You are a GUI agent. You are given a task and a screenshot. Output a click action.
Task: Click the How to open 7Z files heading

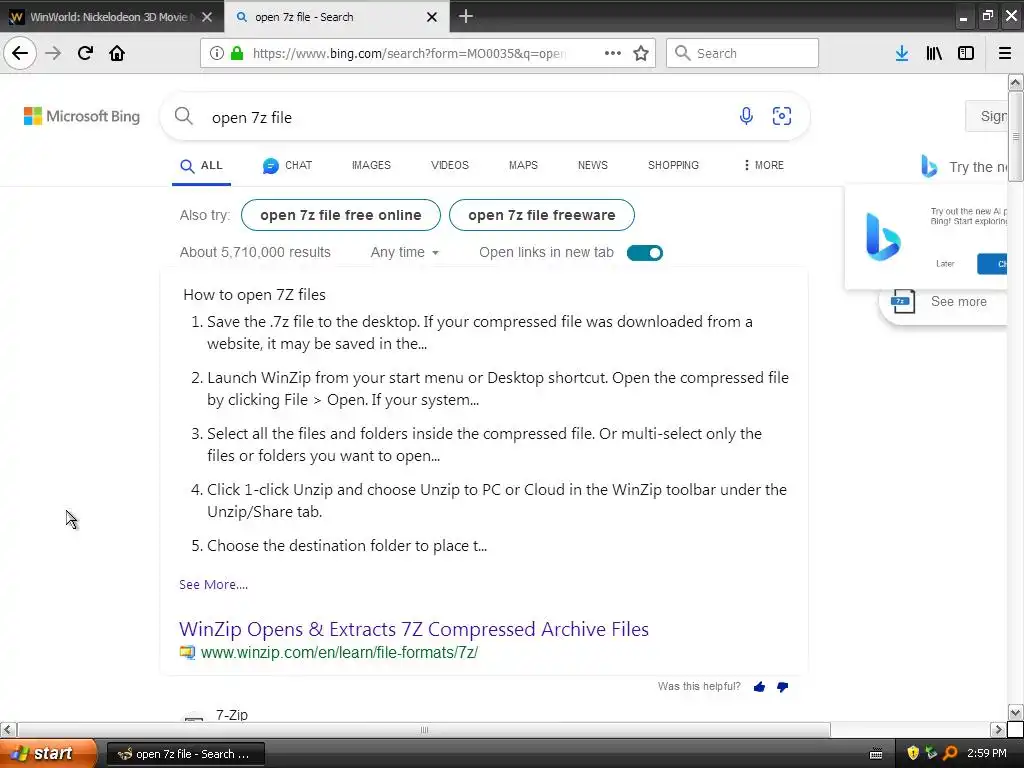coord(254,295)
